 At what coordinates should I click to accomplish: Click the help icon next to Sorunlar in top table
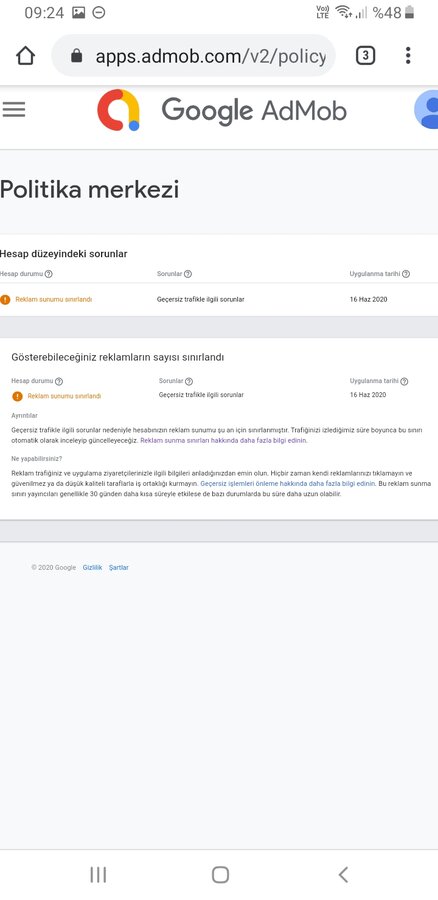(188, 274)
